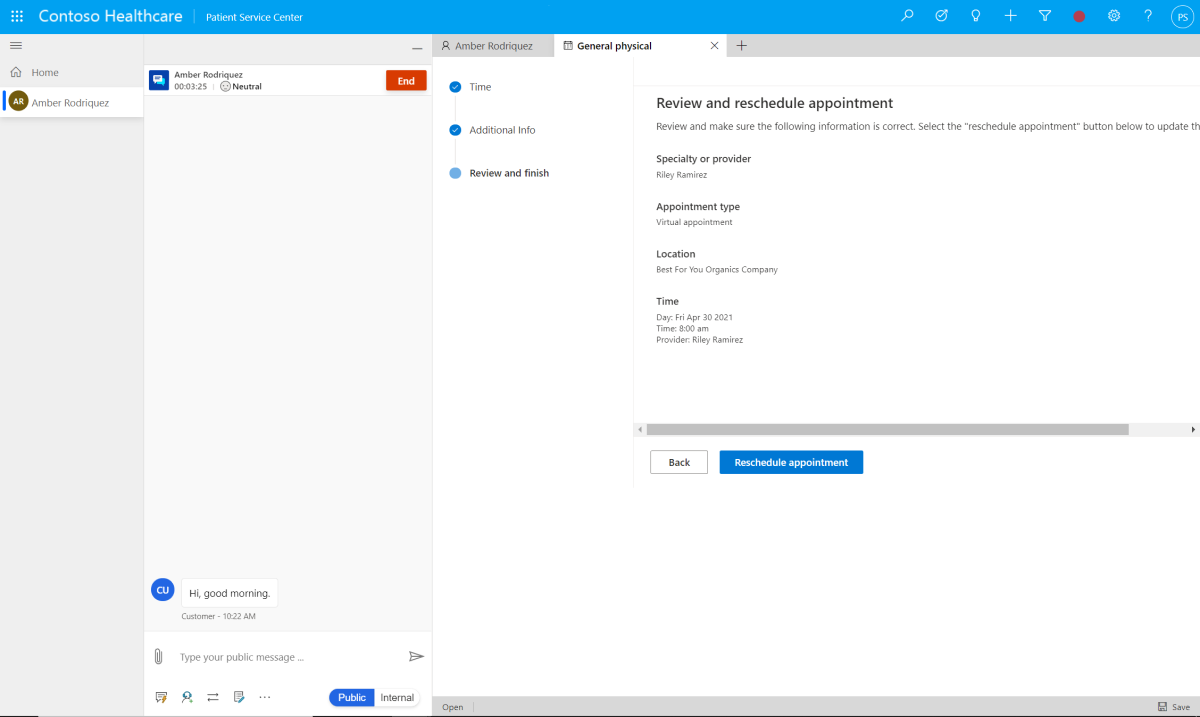Click Contoso Healthcare title
The width and height of the screenshot is (1200, 717).
110,16
